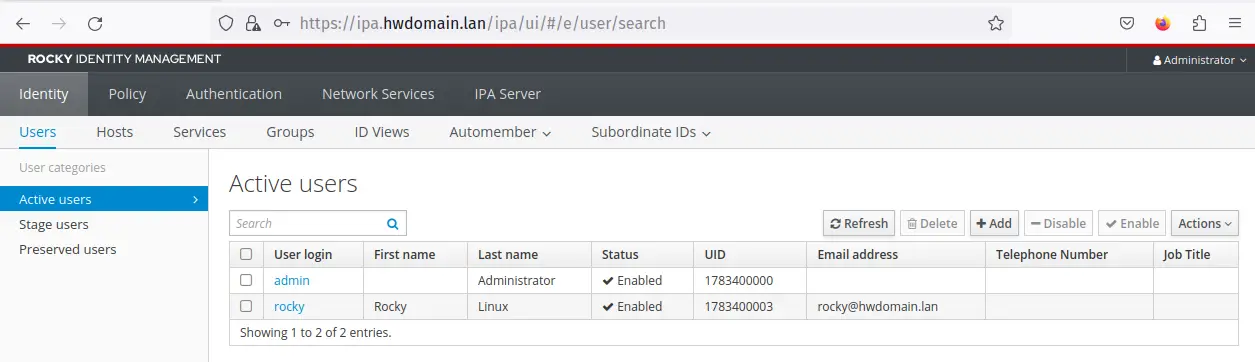Open the Pocket save icon
The width and height of the screenshot is (1255, 362).
[x=1126, y=23]
